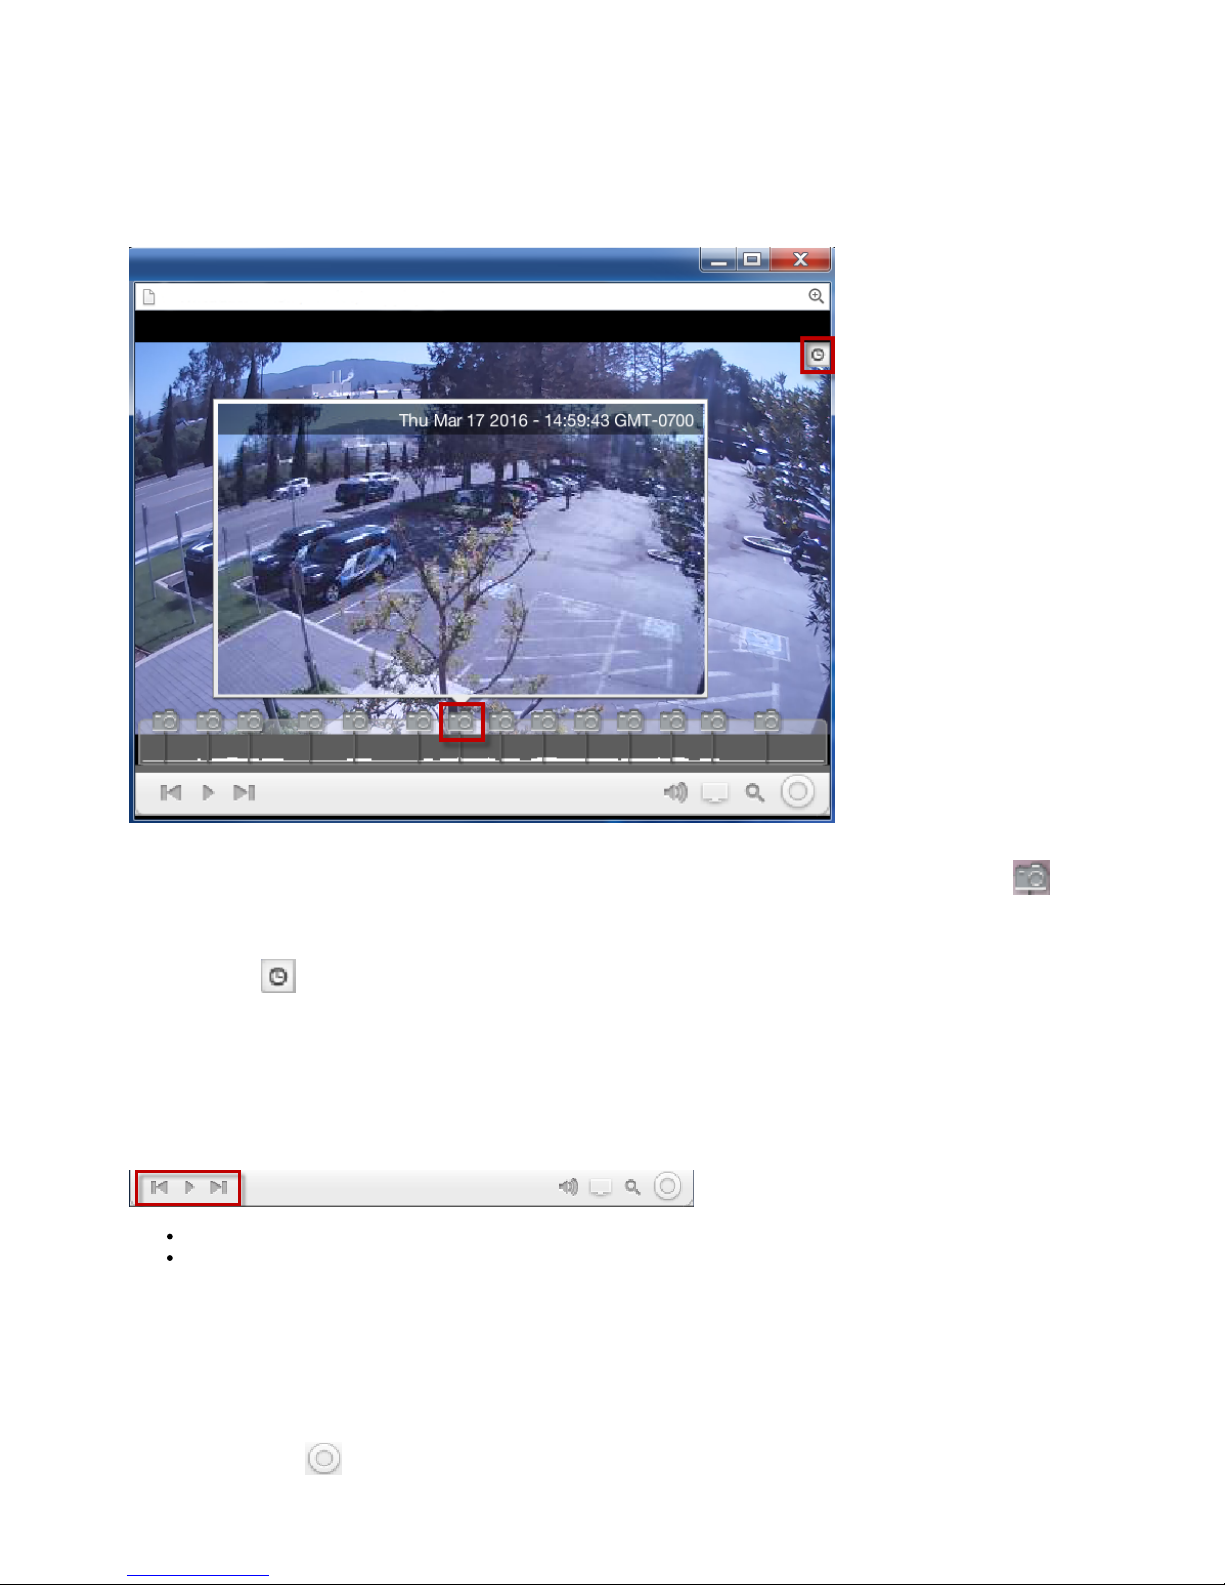Click the round record button in the standalone bar
The image size is (1225, 1585).
[x=667, y=1187]
